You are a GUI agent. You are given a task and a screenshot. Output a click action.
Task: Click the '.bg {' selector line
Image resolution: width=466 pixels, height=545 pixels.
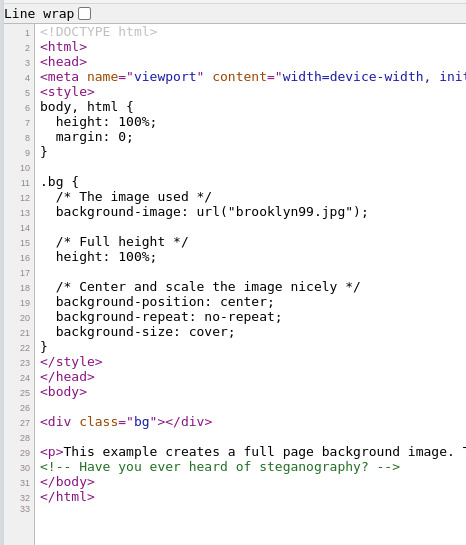[x=59, y=182]
